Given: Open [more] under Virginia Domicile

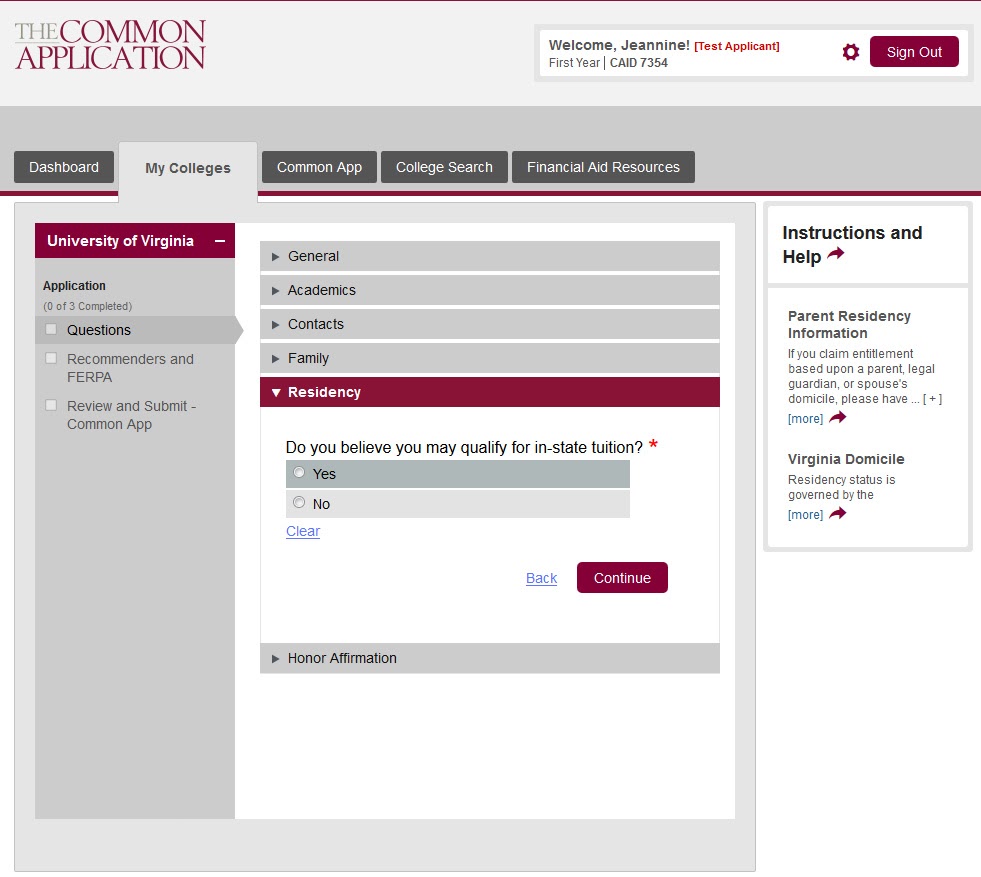Looking at the screenshot, I should coord(805,515).
